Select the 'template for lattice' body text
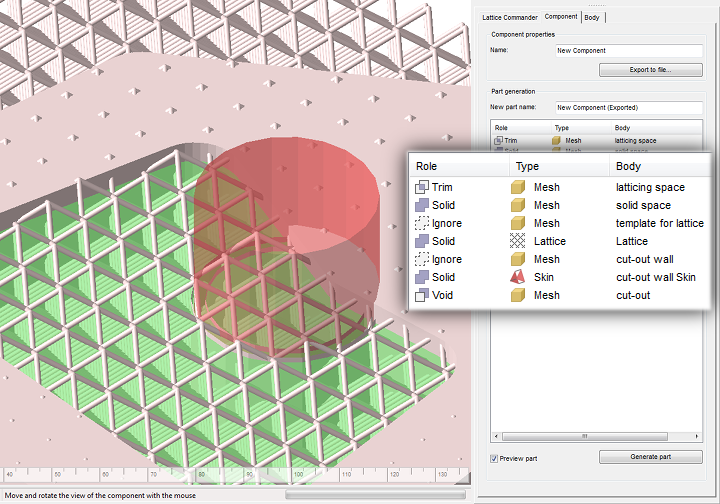 pyautogui.click(x=660, y=223)
